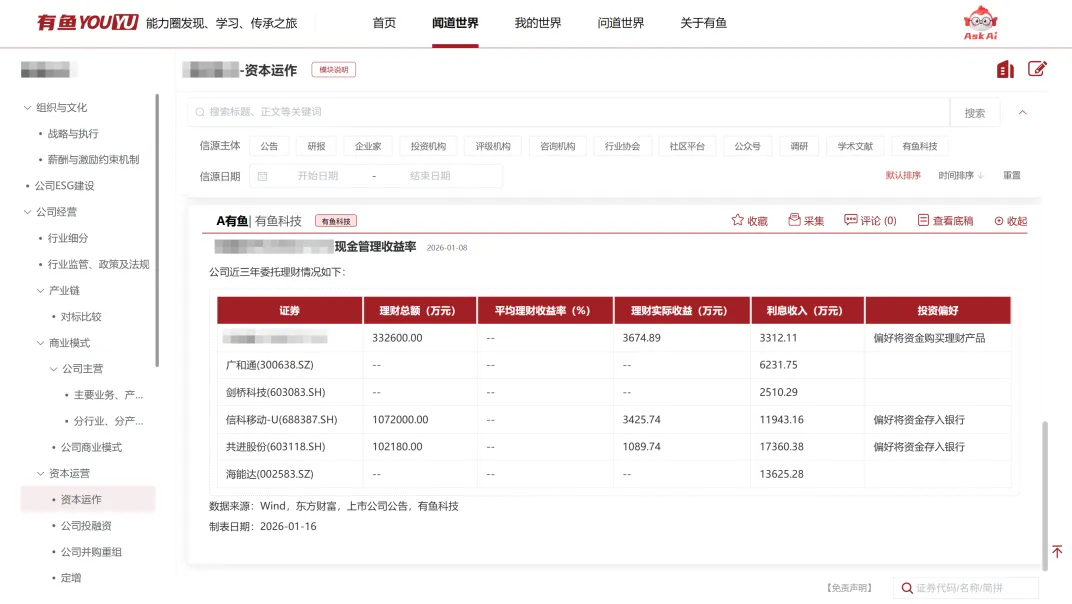Open the 评论 (0) comments

tap(870, 220)
